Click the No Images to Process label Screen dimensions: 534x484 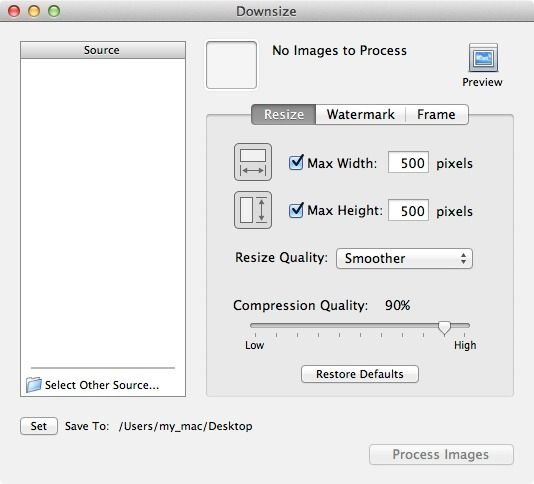[x=339, y=50]
